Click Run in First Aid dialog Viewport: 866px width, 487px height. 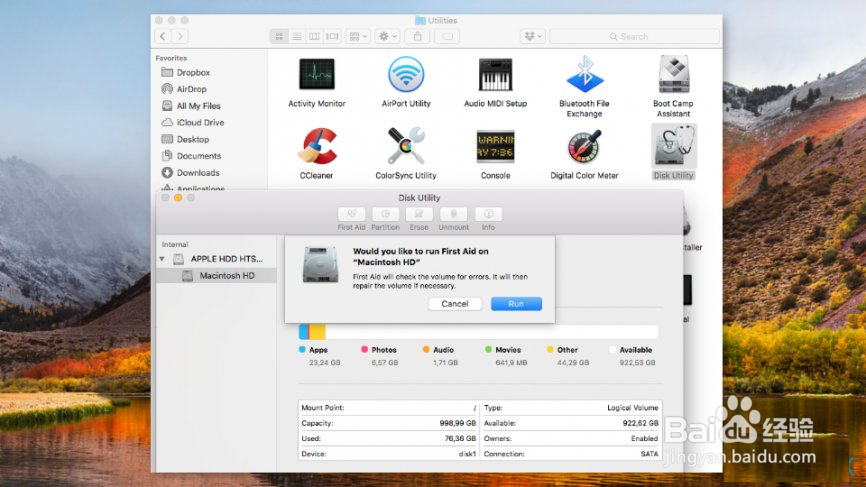click(x=516, y=304)
